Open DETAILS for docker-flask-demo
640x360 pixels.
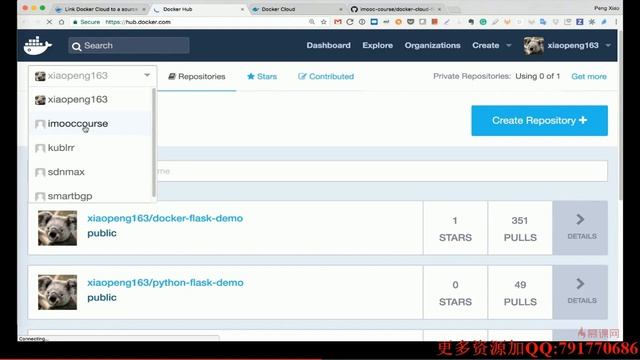pyautogui.click(x=580, y=228)
